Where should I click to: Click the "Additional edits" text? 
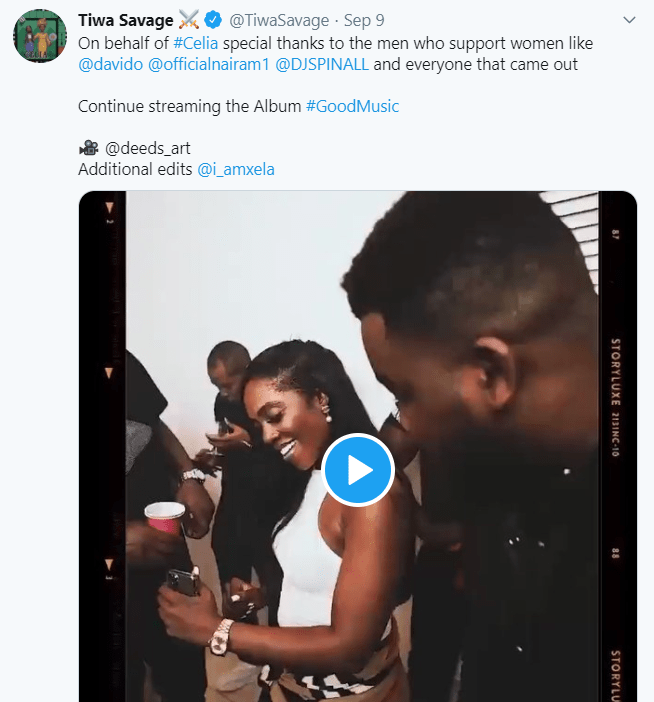[x=136, y=169]
